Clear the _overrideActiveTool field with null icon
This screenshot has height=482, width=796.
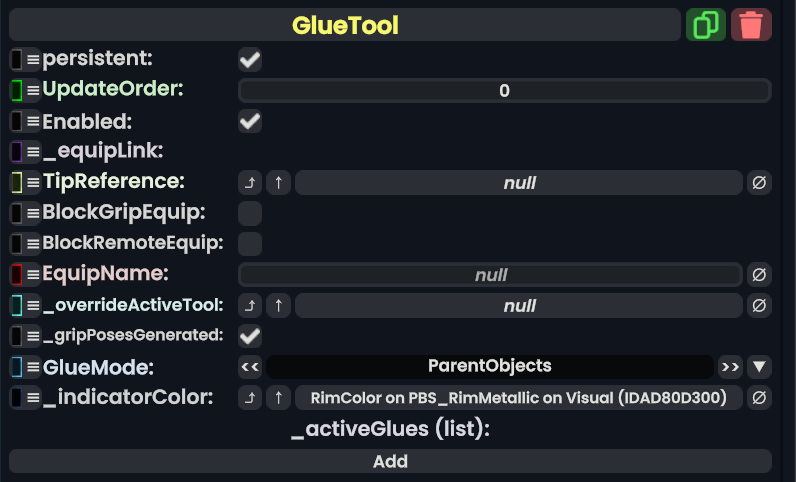click(759, 305)
